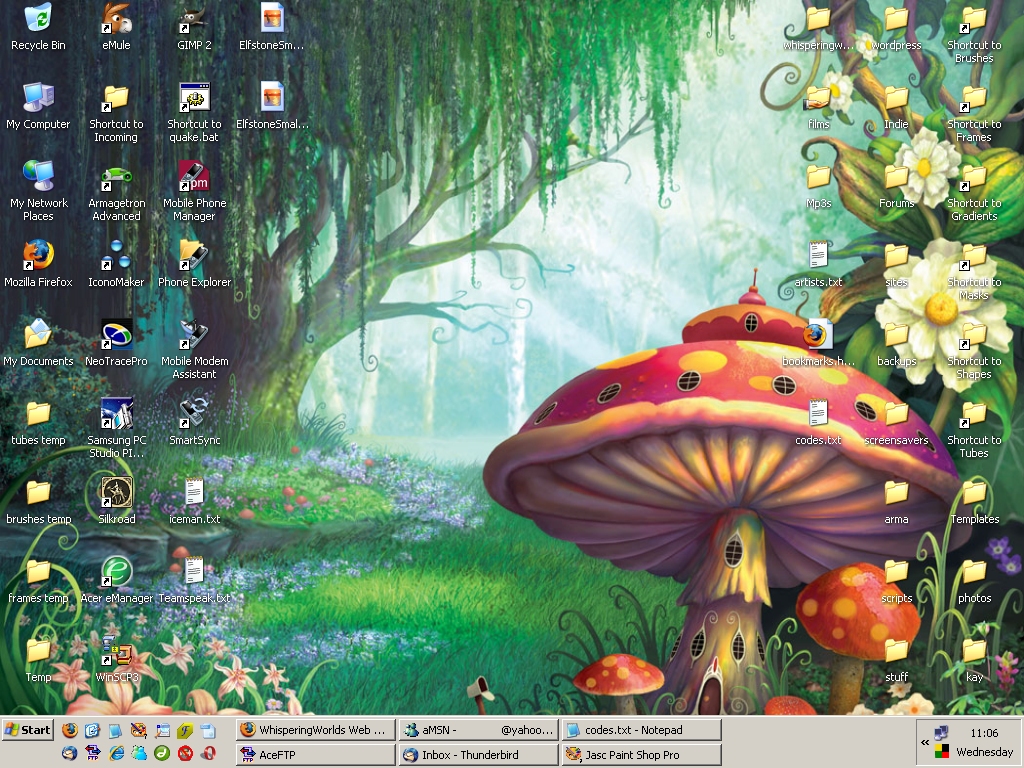
Task: Select the Silkroad game shortcut
Action: (116, 501)
